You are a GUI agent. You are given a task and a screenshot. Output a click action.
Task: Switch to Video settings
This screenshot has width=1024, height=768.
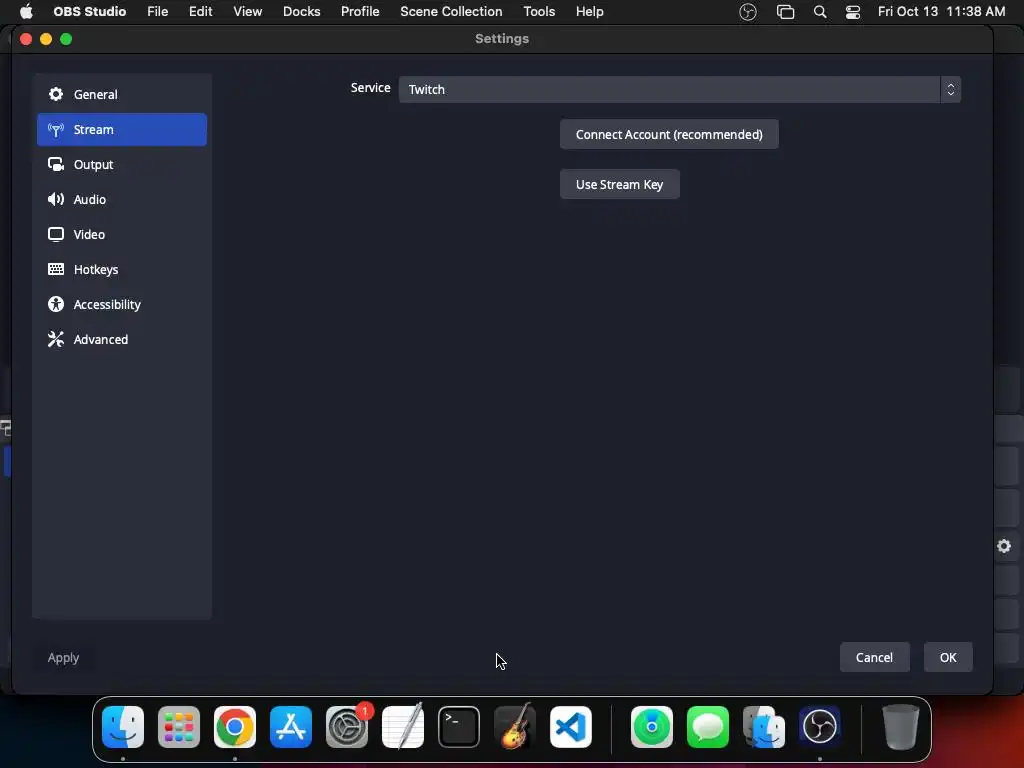pyautogui.click(x=121, y=234)
